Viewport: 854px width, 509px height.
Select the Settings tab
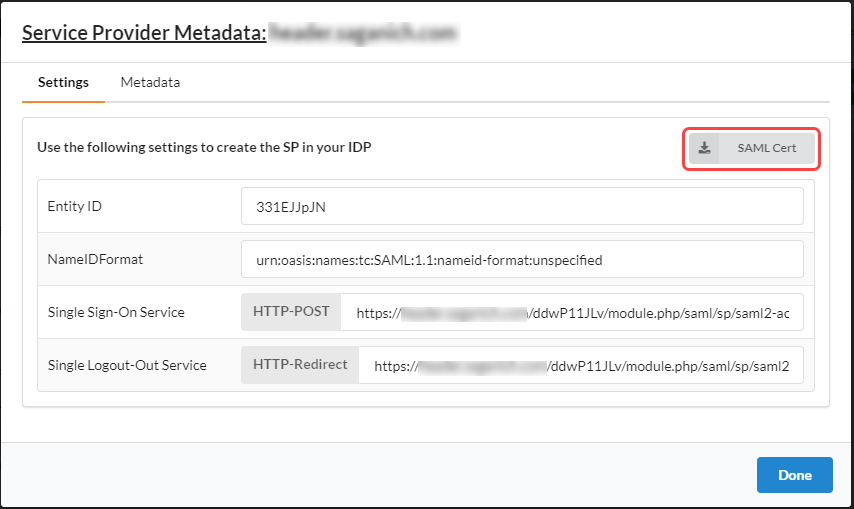[x=63, y=82]
